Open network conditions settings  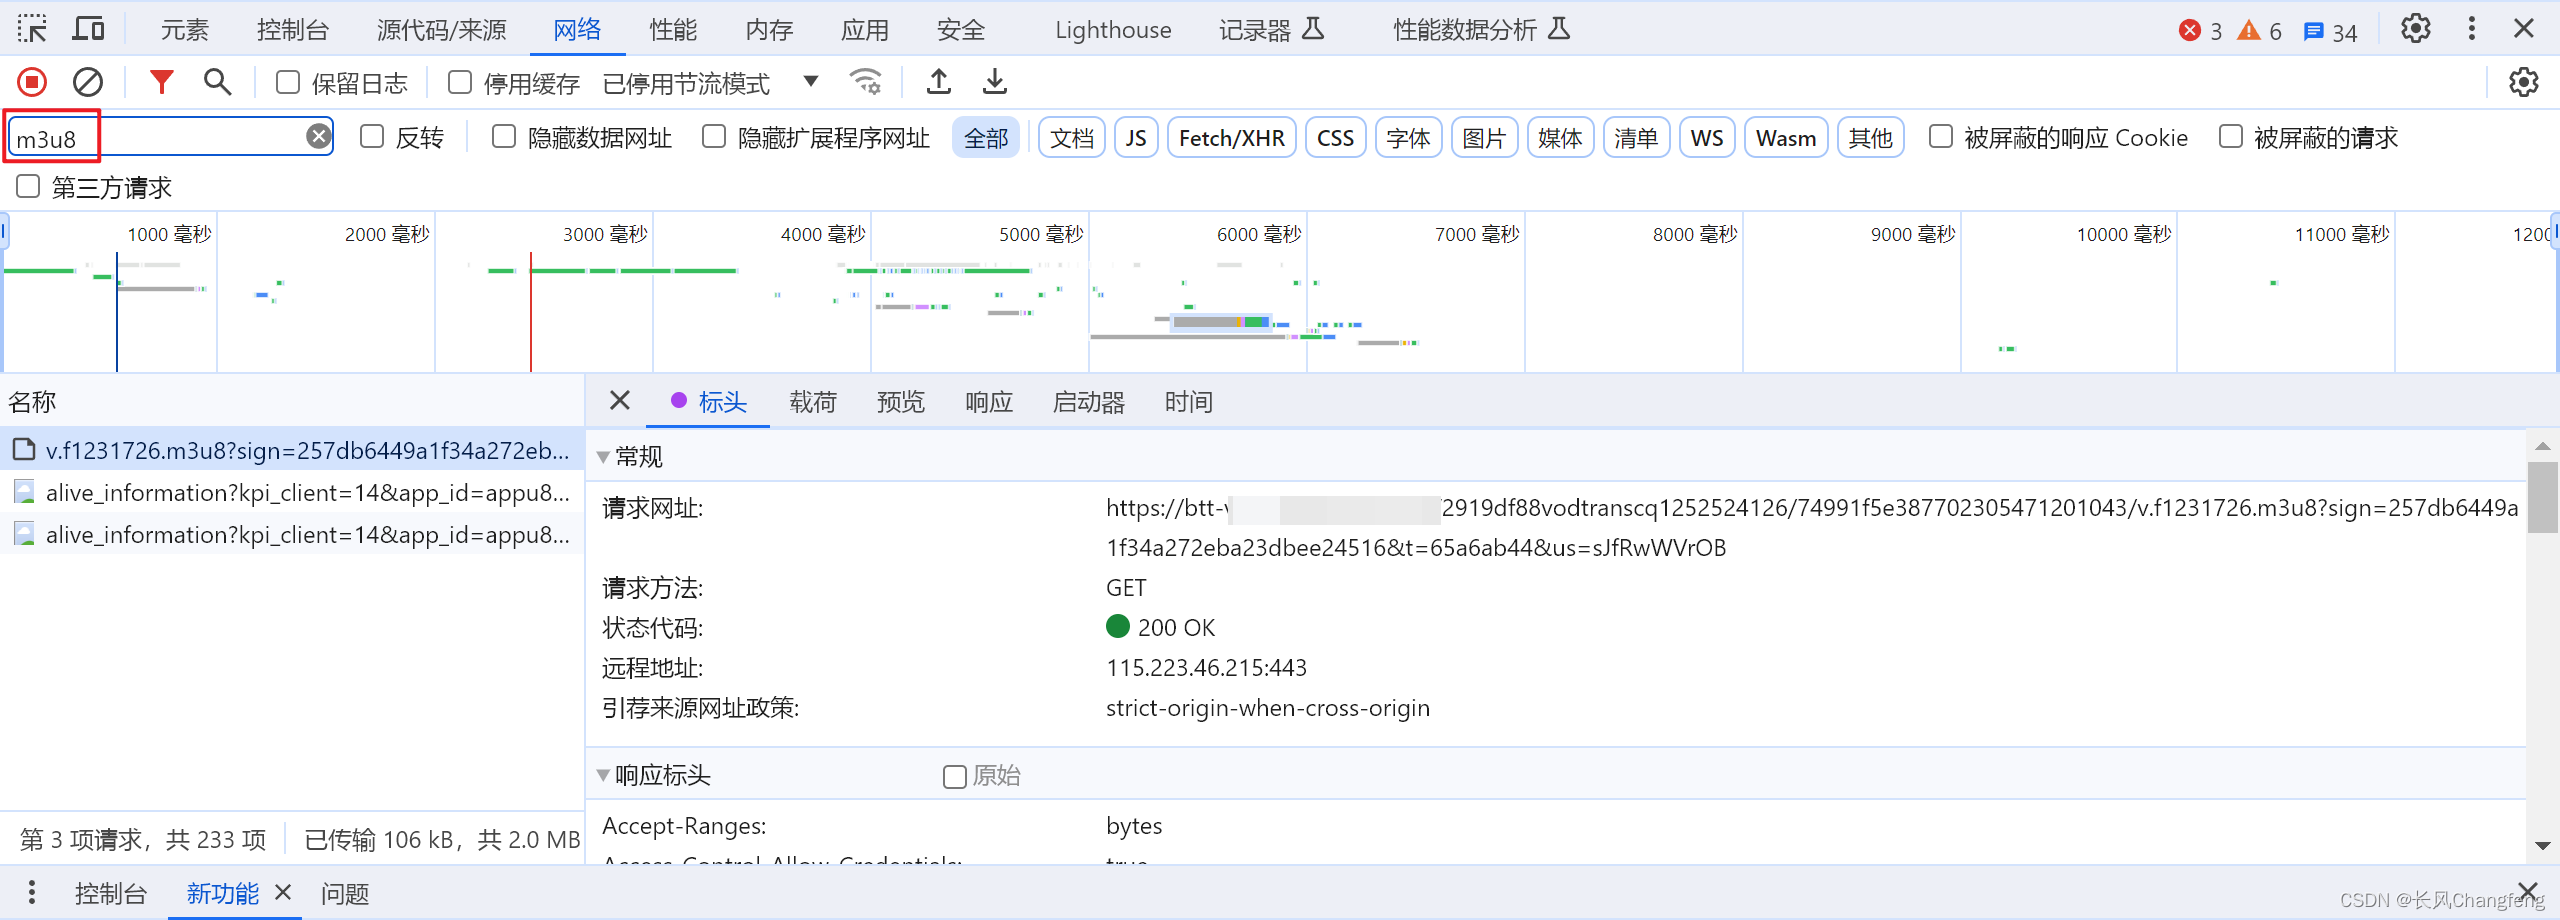pos(865,81)
